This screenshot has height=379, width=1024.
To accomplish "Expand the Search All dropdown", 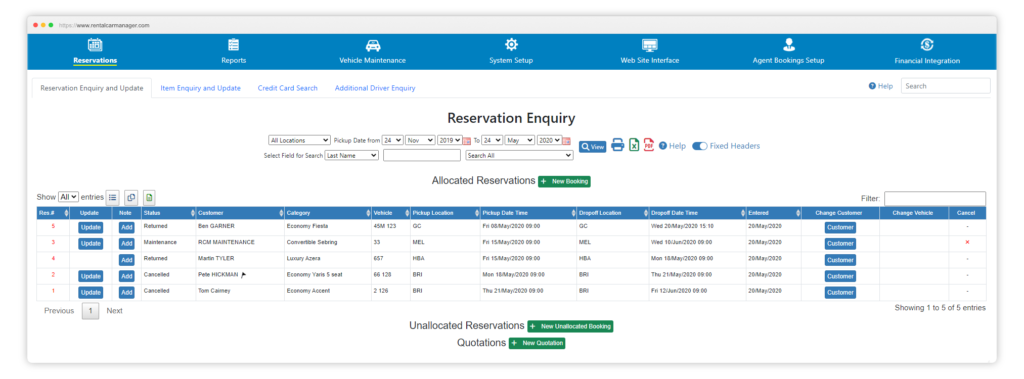I will [x=519, y=156].
